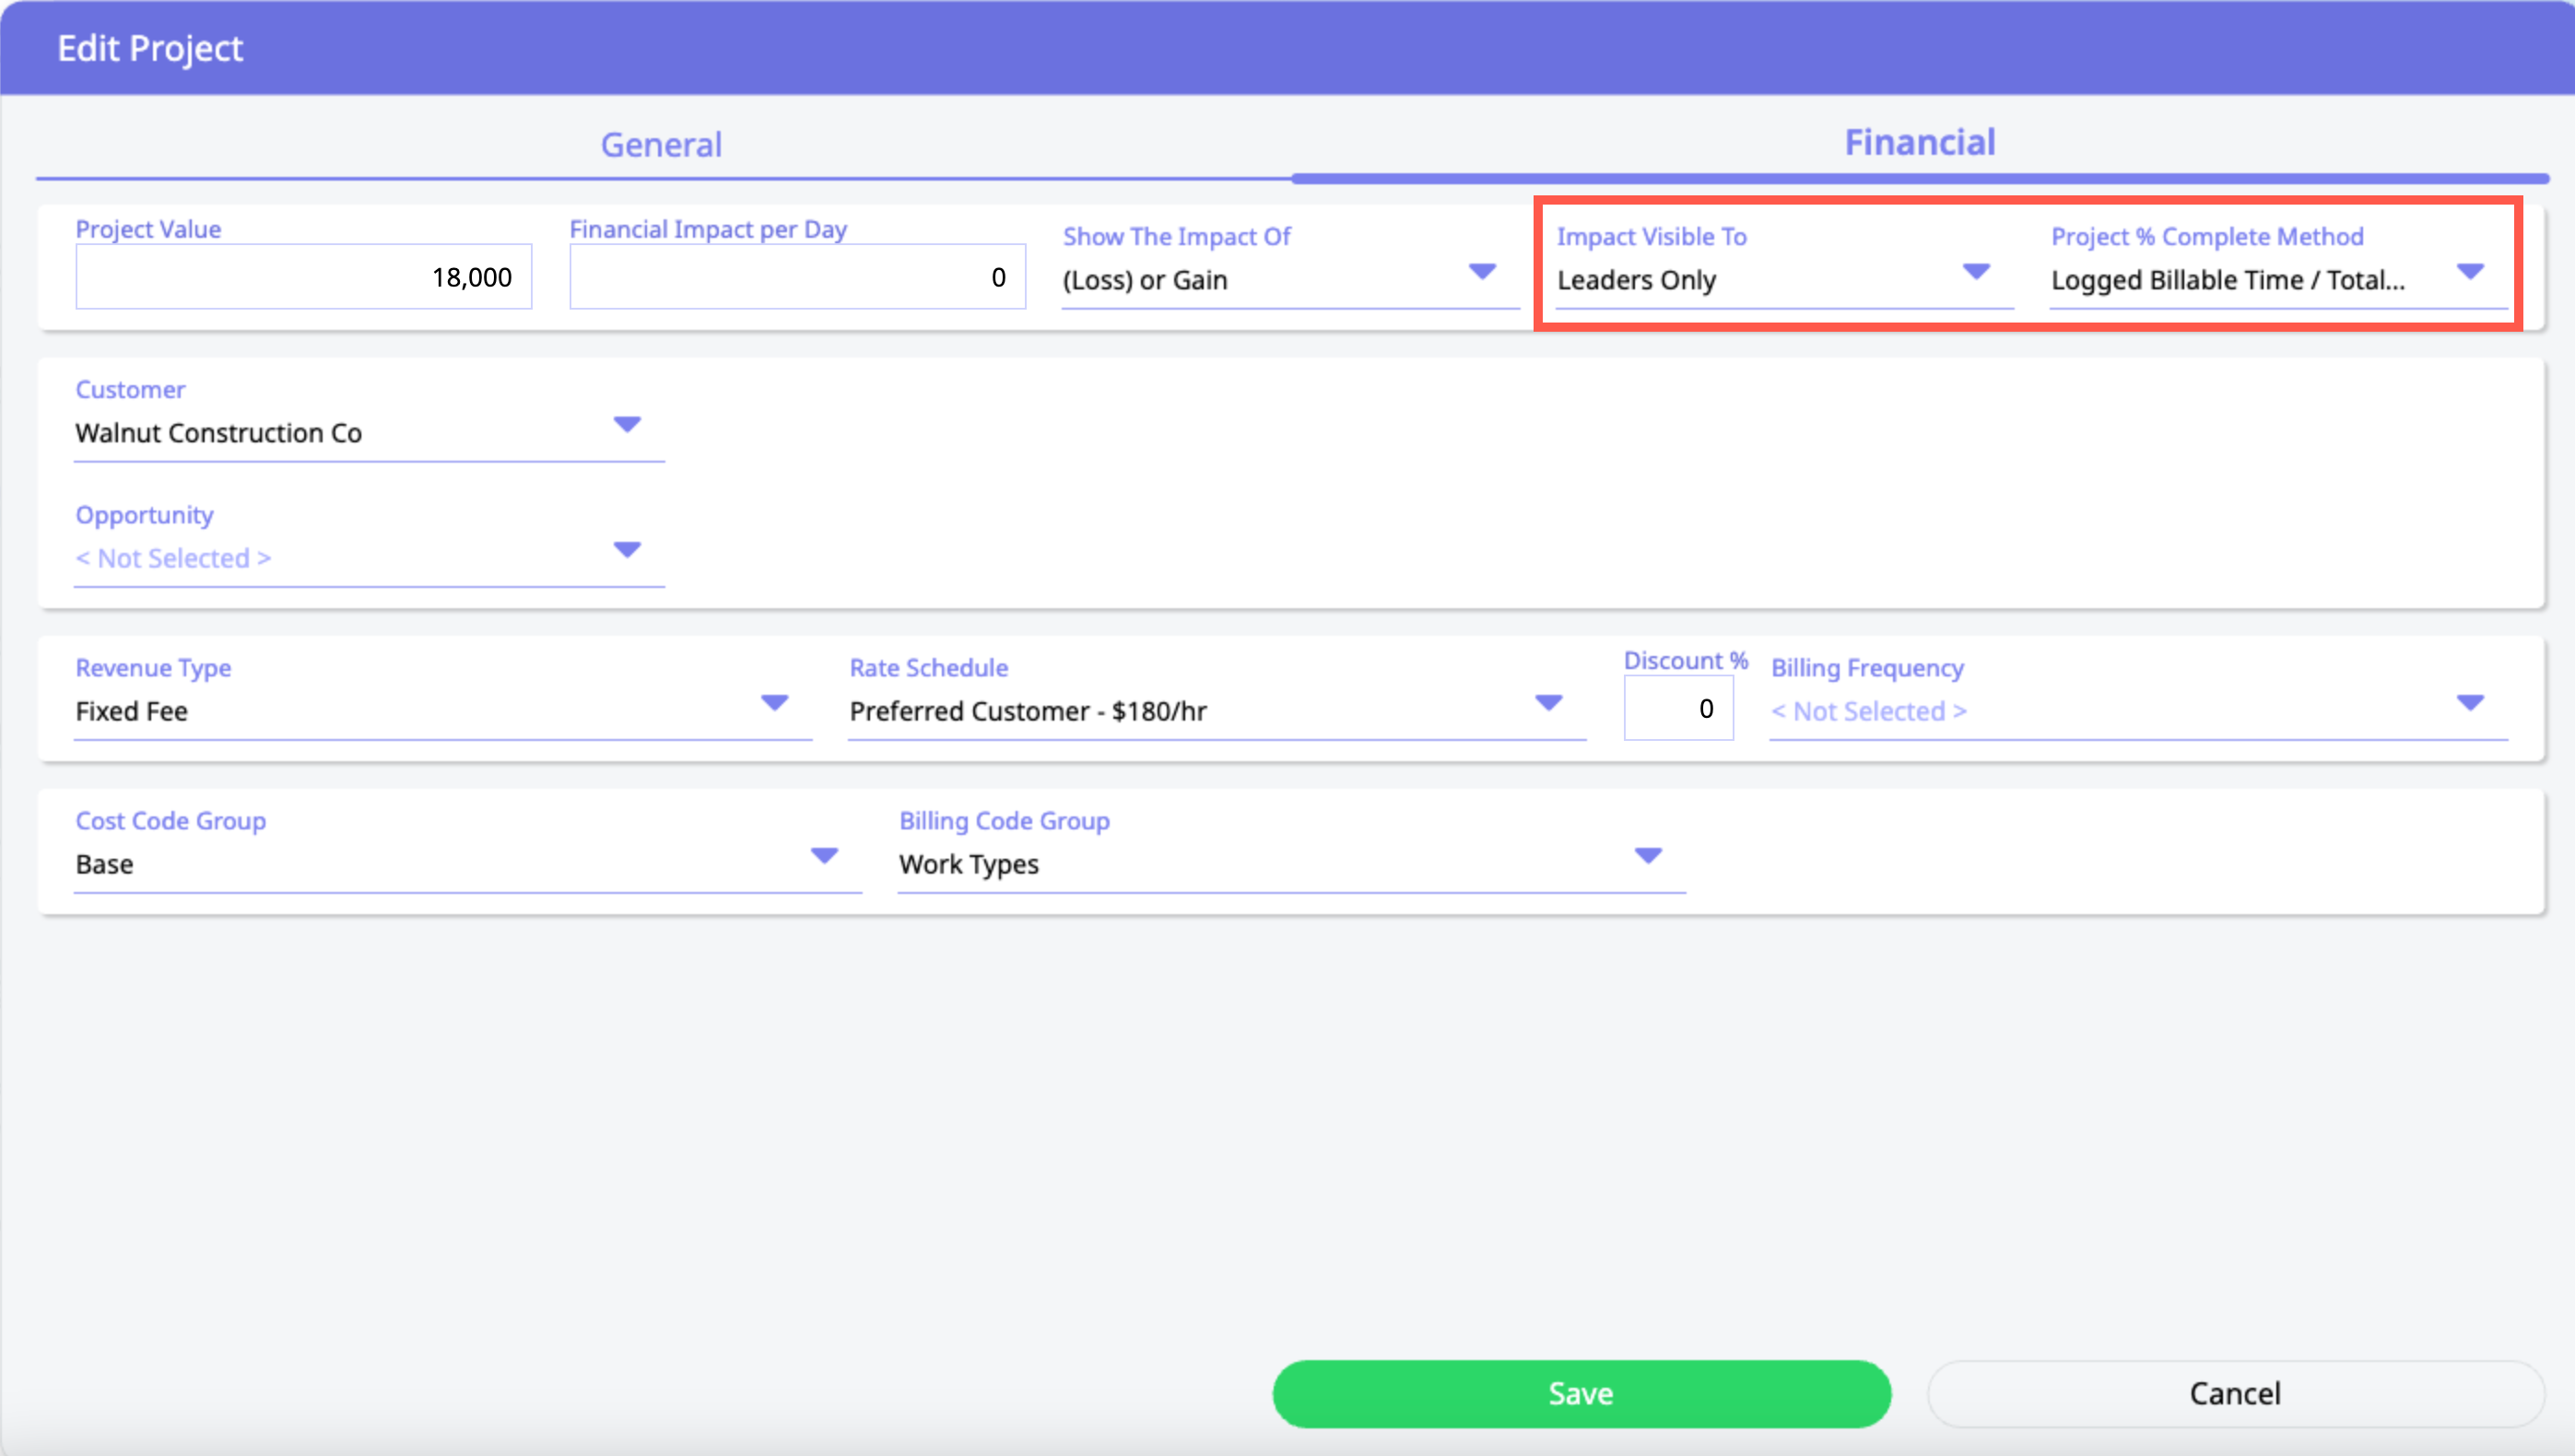Open the Rate Schedule dropdown arrow
Screen dimensions: 2575x1456
(x=1548, y=703)
